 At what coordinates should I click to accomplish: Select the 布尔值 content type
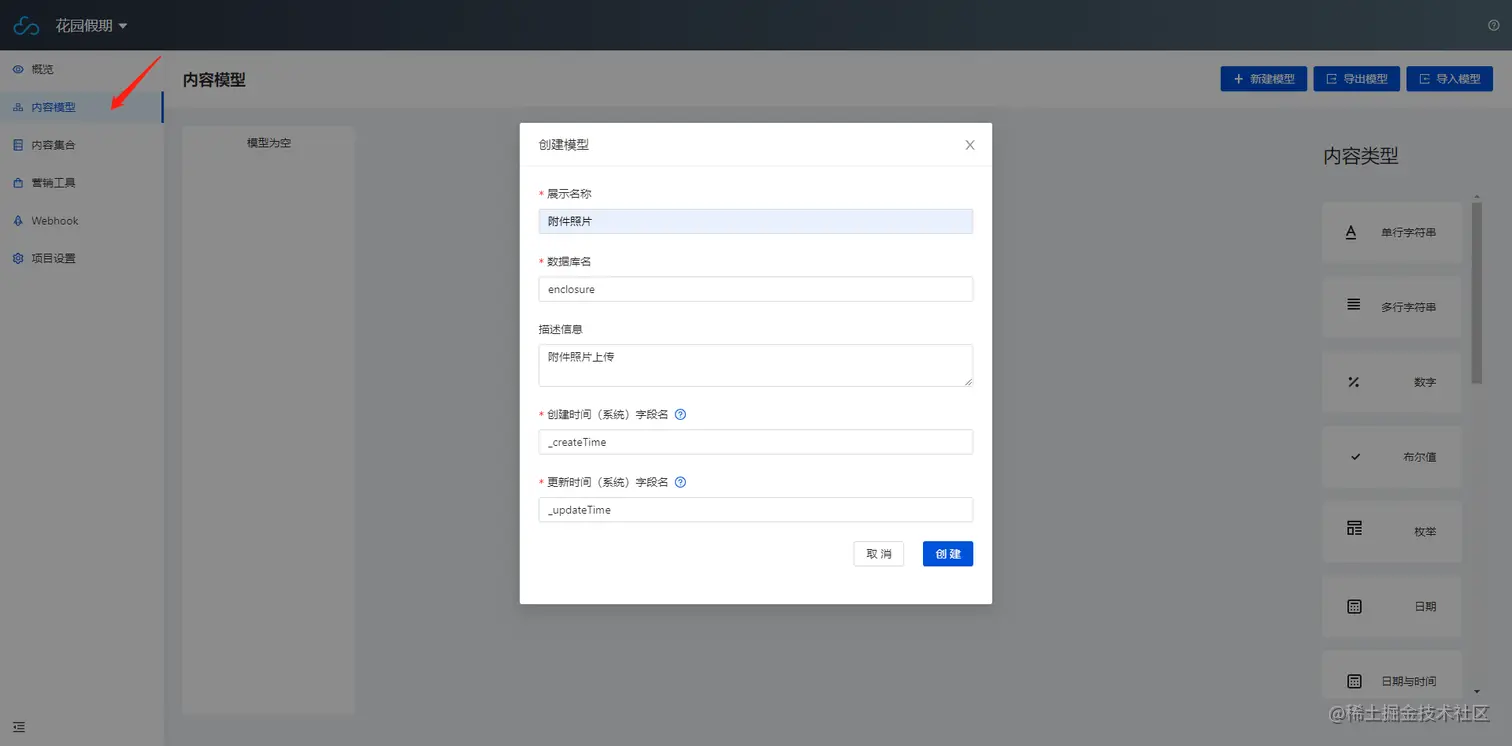tap(1391, 457)
